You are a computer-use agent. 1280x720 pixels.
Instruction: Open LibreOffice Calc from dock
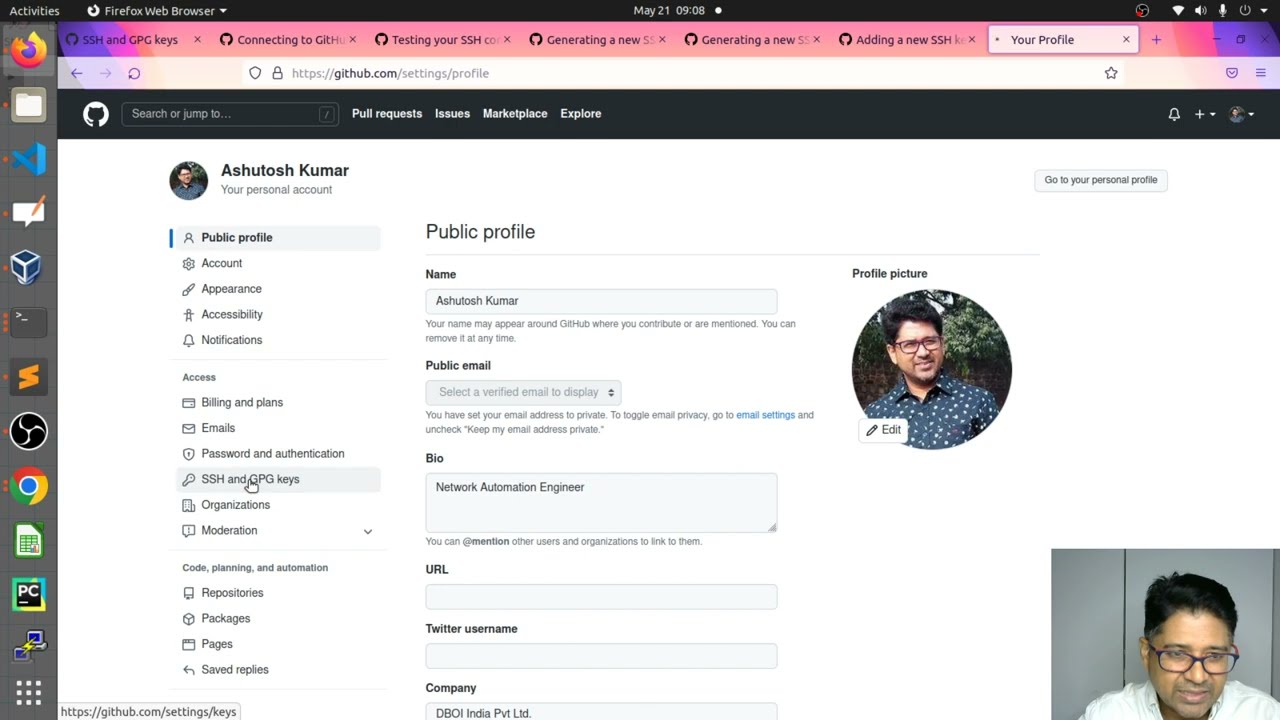(x=28, y=541)
